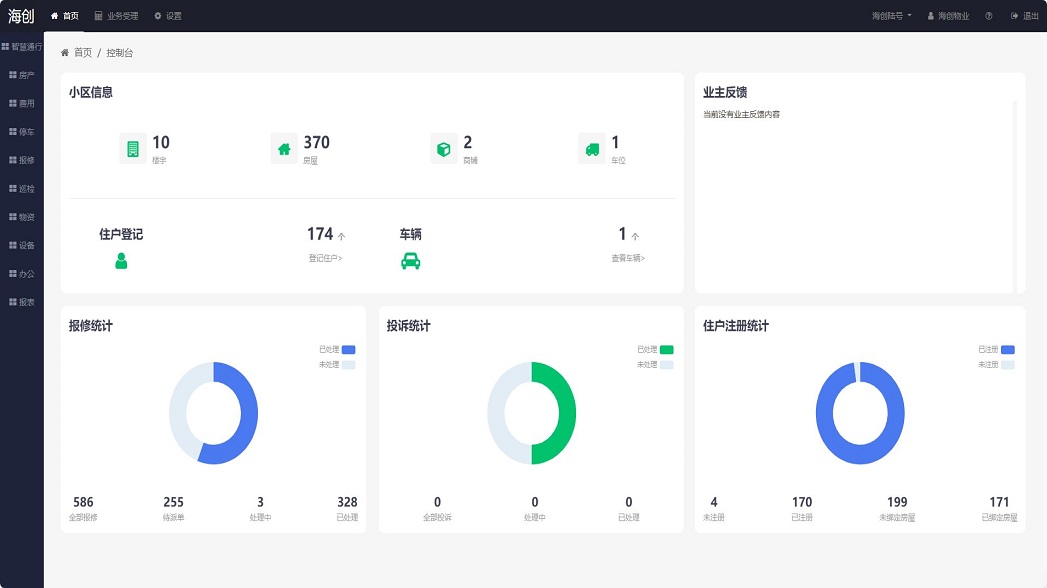This screenshot has height=588, width=1047.
Task: Expand 房产 in the left sidebar
Action: [x=21, y=75]
